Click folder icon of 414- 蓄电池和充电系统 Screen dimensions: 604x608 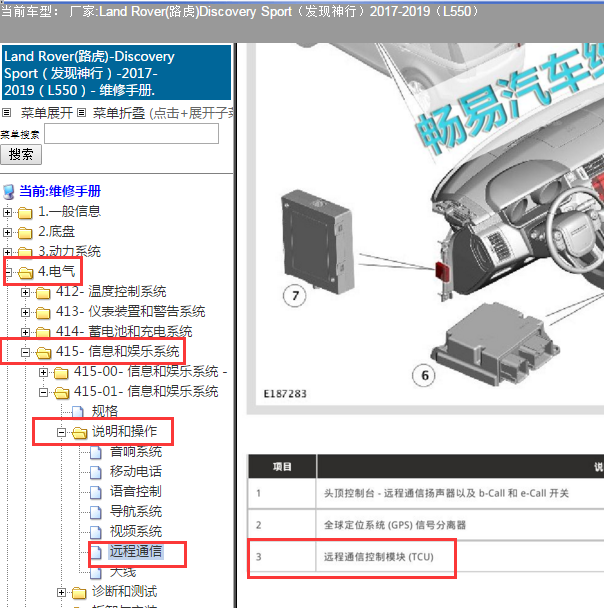pyautogui.click(x=43, y=333)
